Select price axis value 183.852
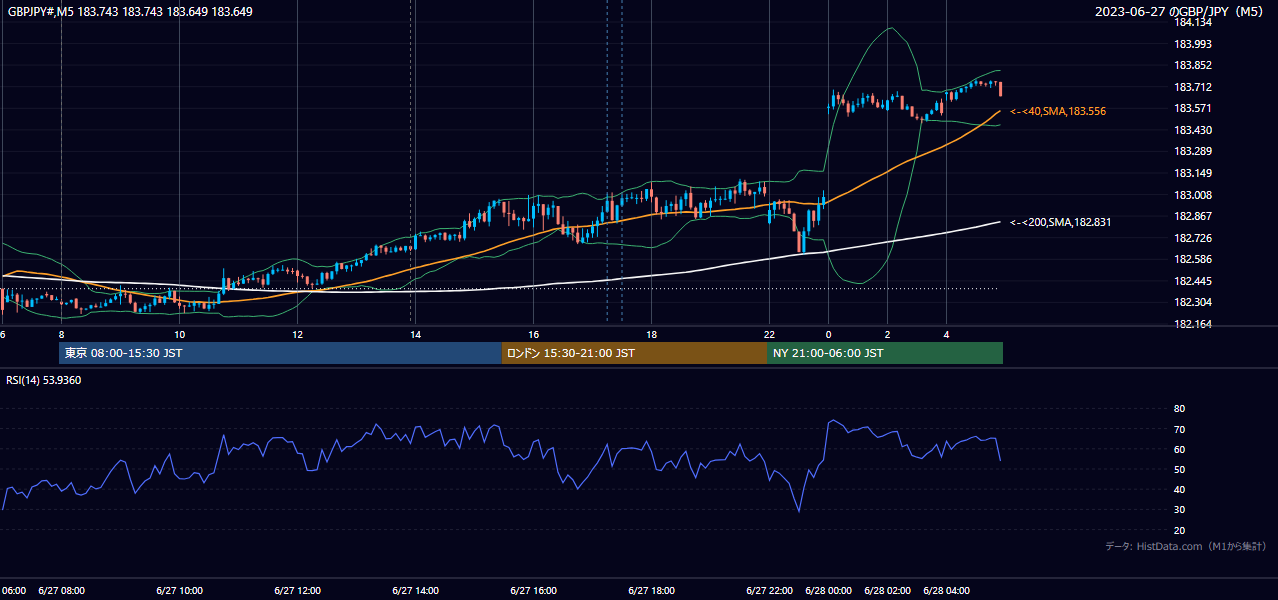The image size is (1278, 600). click(x=1192, y=66)
